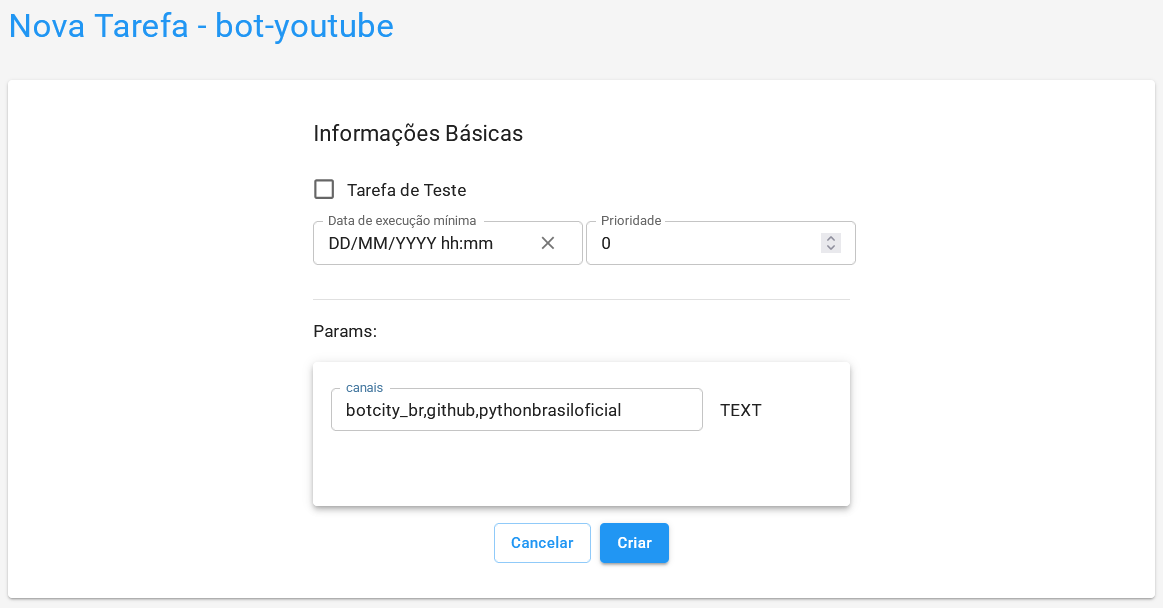The image size is (1163, 608).
Task: Enable the Tarefa de Teste checkbox
Action: 324,189
